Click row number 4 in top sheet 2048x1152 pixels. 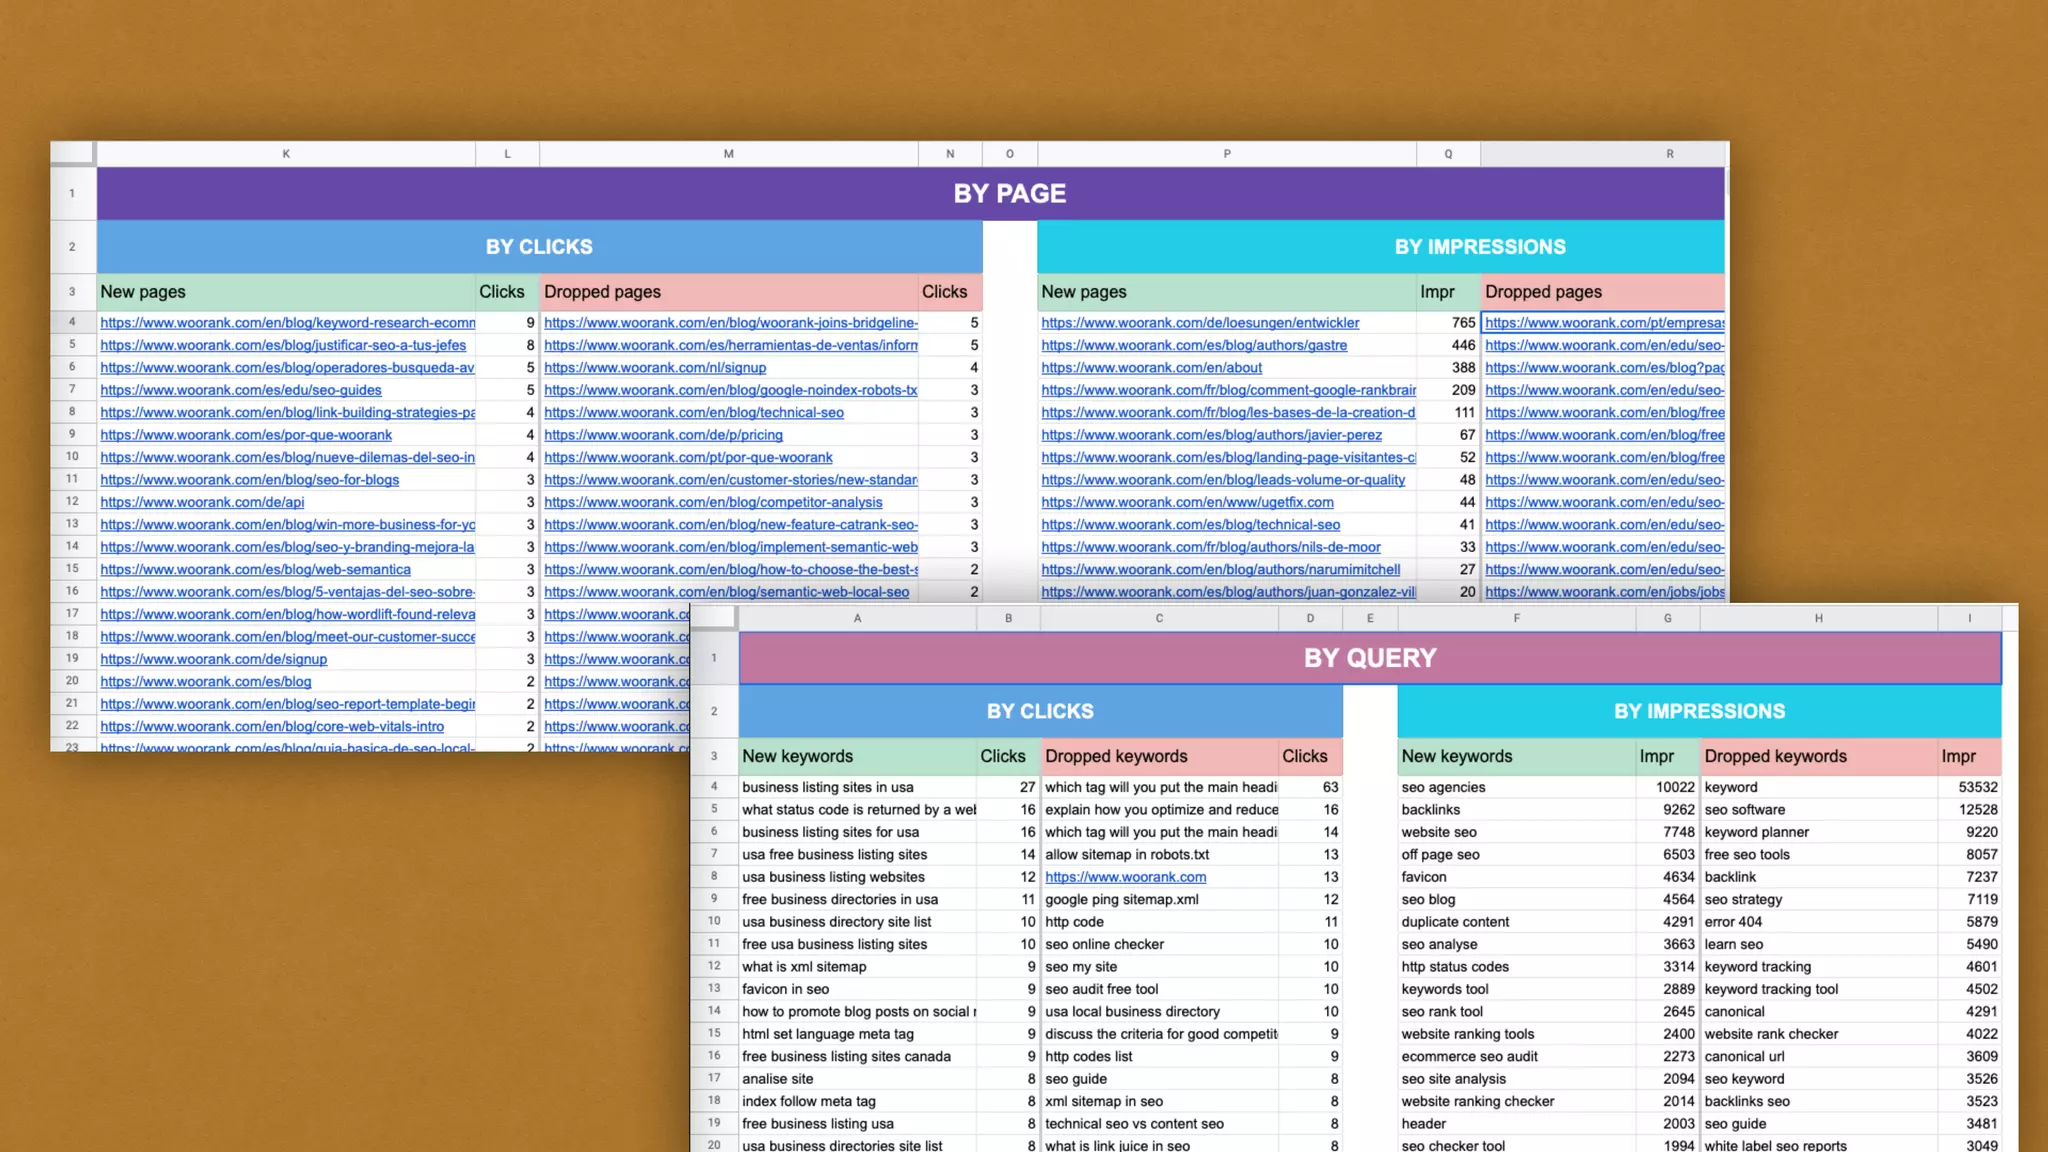(x=72, y=322)
